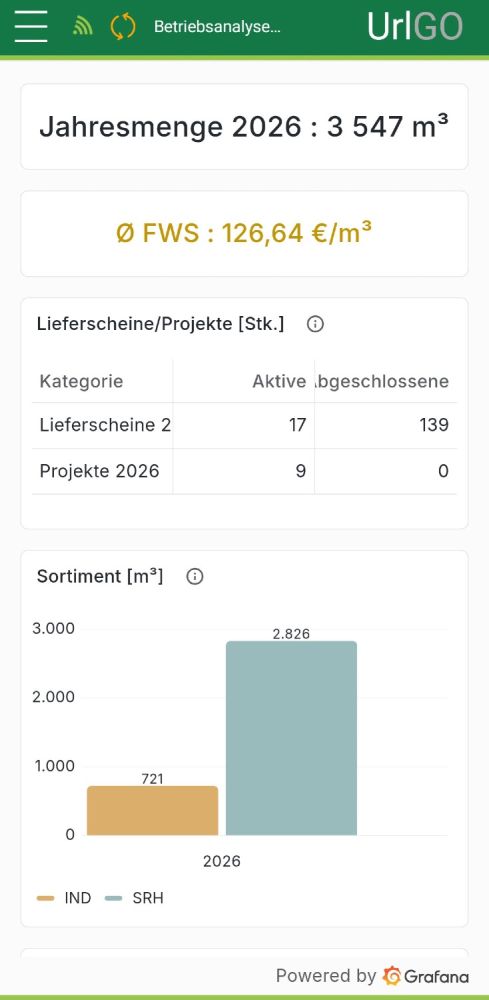Select the Betriebsanalyse page title
The width and height of the screenshot is (489, 1000).
[217, 27]
